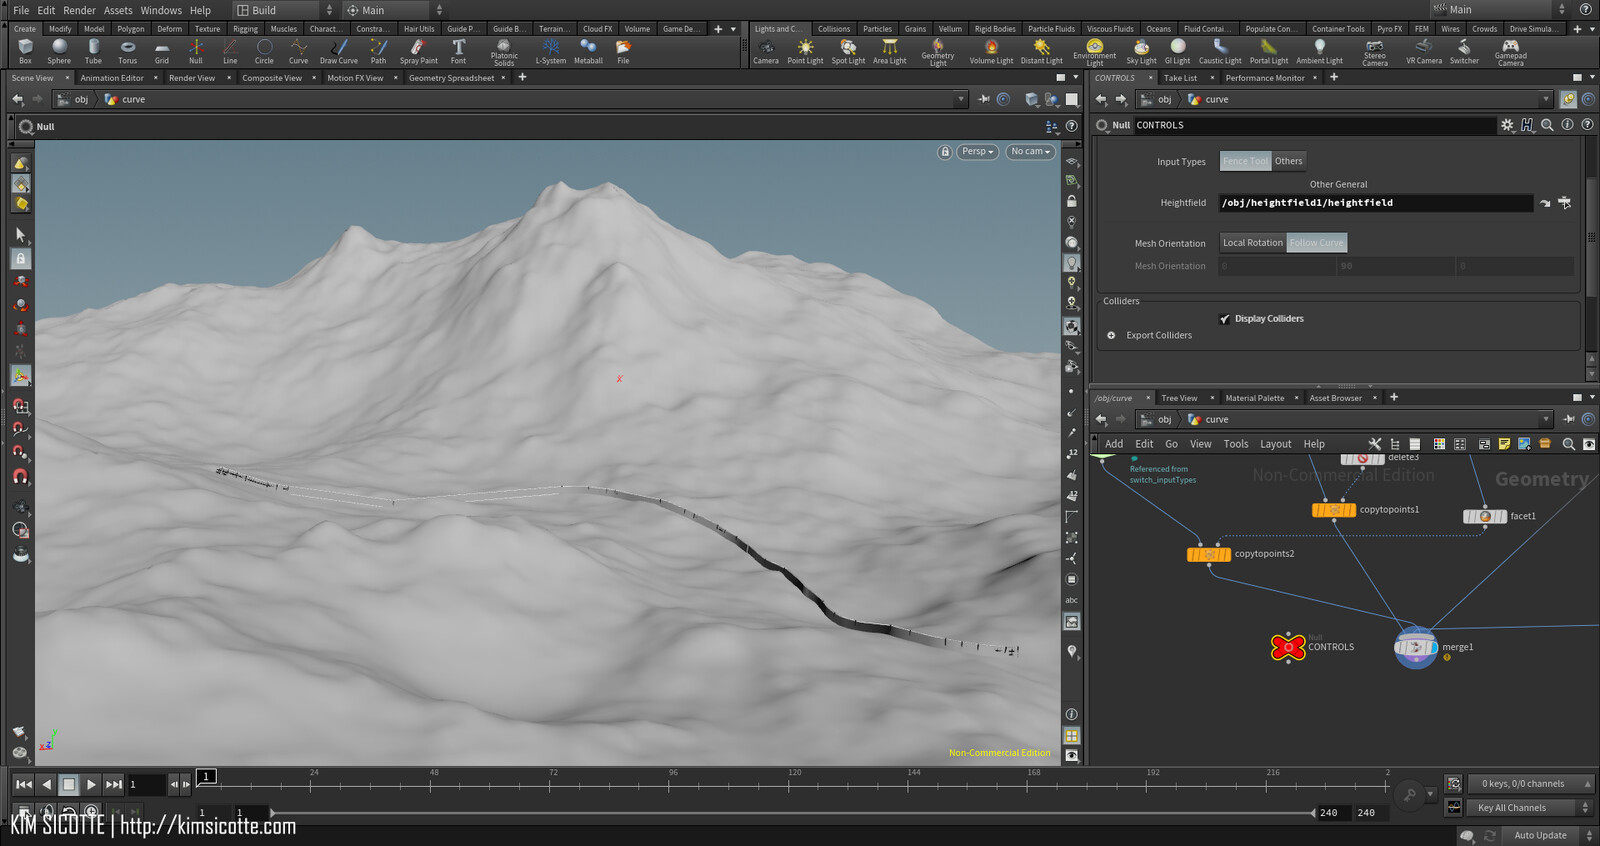
Task: Select the Draw Curve tool
Action: [338, 52]
